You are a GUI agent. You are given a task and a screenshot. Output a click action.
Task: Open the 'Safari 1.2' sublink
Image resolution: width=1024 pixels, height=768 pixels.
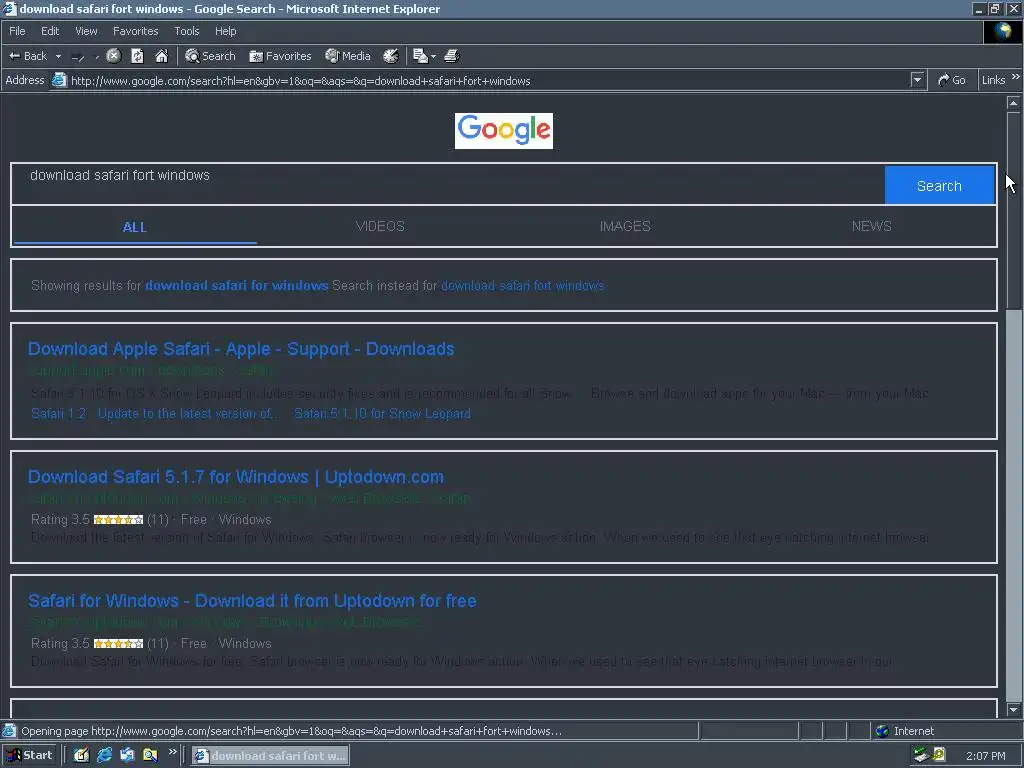pos(59,413)
